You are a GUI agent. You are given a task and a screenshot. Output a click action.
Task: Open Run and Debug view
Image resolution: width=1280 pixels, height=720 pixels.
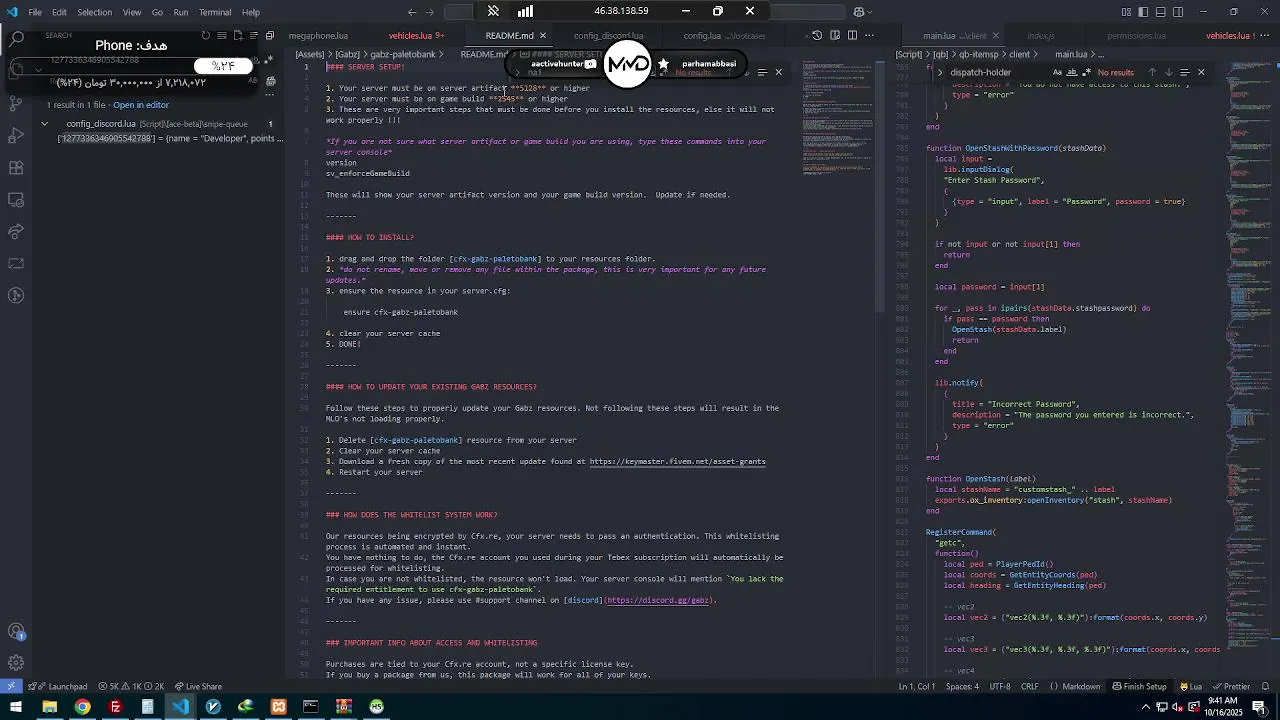[16, 135]
